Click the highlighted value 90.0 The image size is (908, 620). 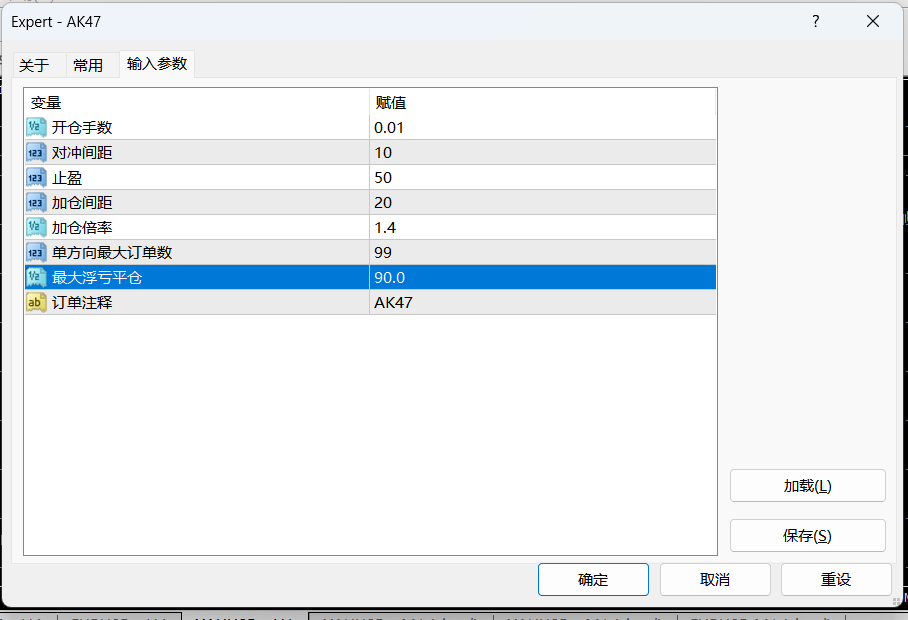pos(543,277)
